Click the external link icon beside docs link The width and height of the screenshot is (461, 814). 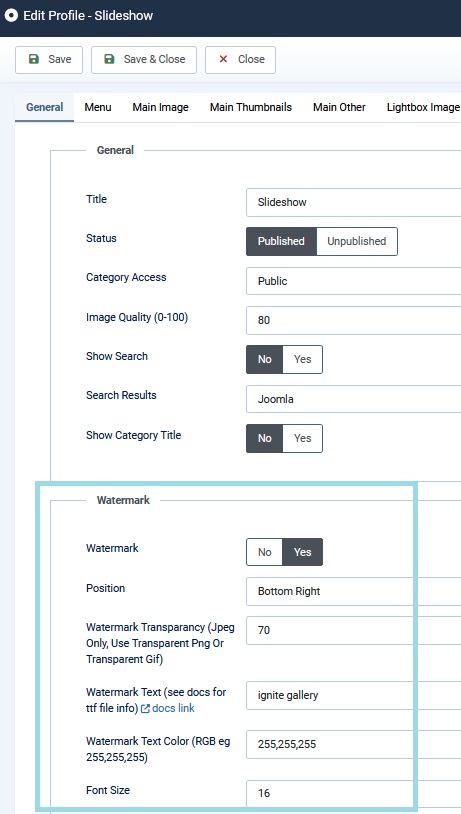click(x=145, y=709)
